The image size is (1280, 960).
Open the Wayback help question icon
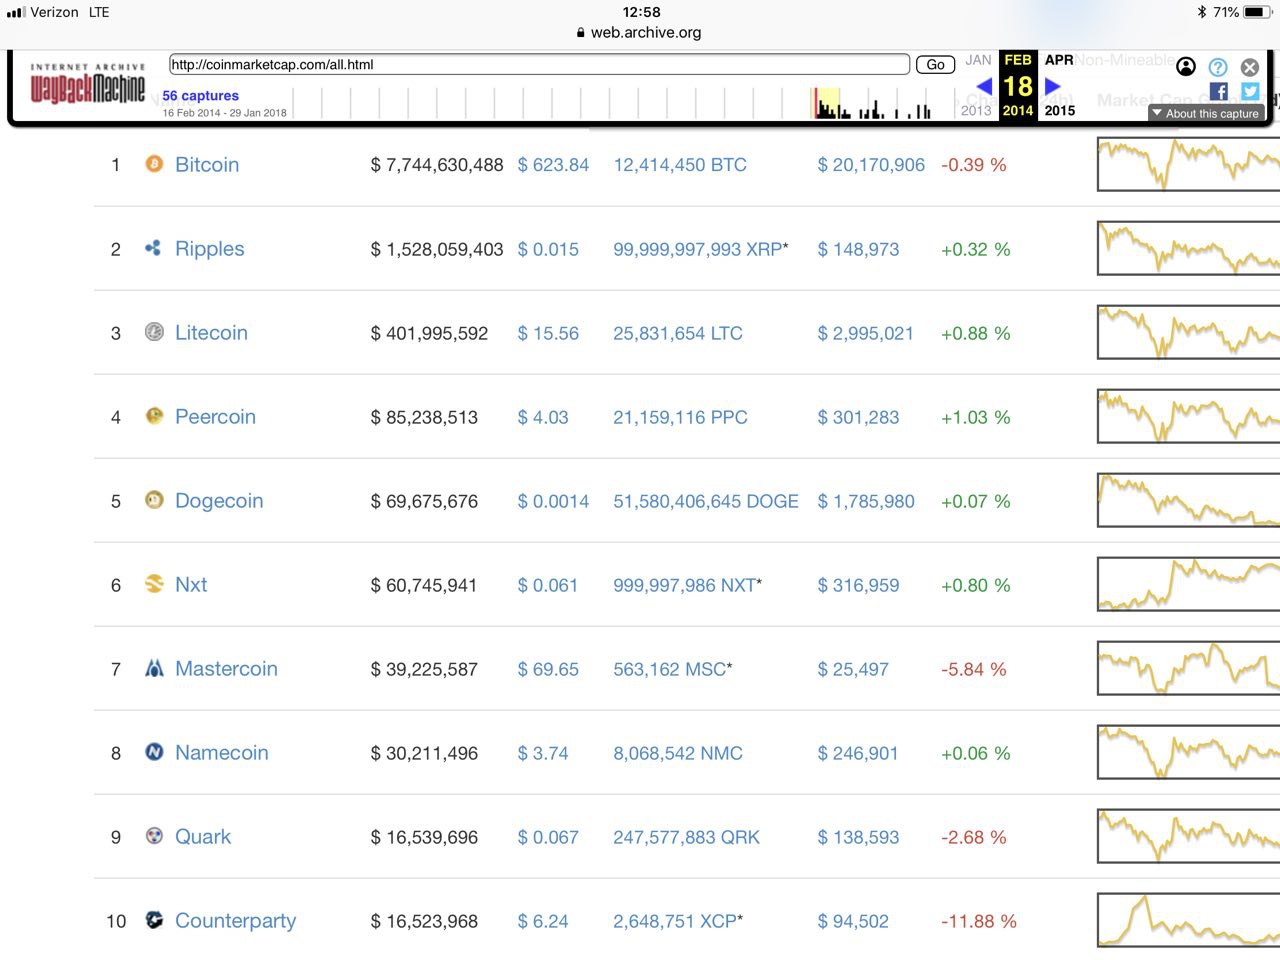click(1218, 67)
